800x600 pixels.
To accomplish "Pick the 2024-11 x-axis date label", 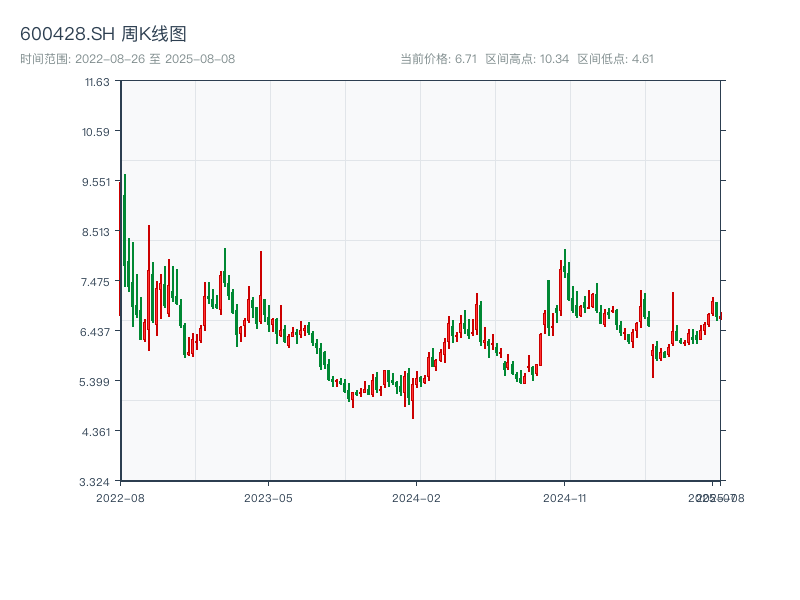I will pos(565,497).
